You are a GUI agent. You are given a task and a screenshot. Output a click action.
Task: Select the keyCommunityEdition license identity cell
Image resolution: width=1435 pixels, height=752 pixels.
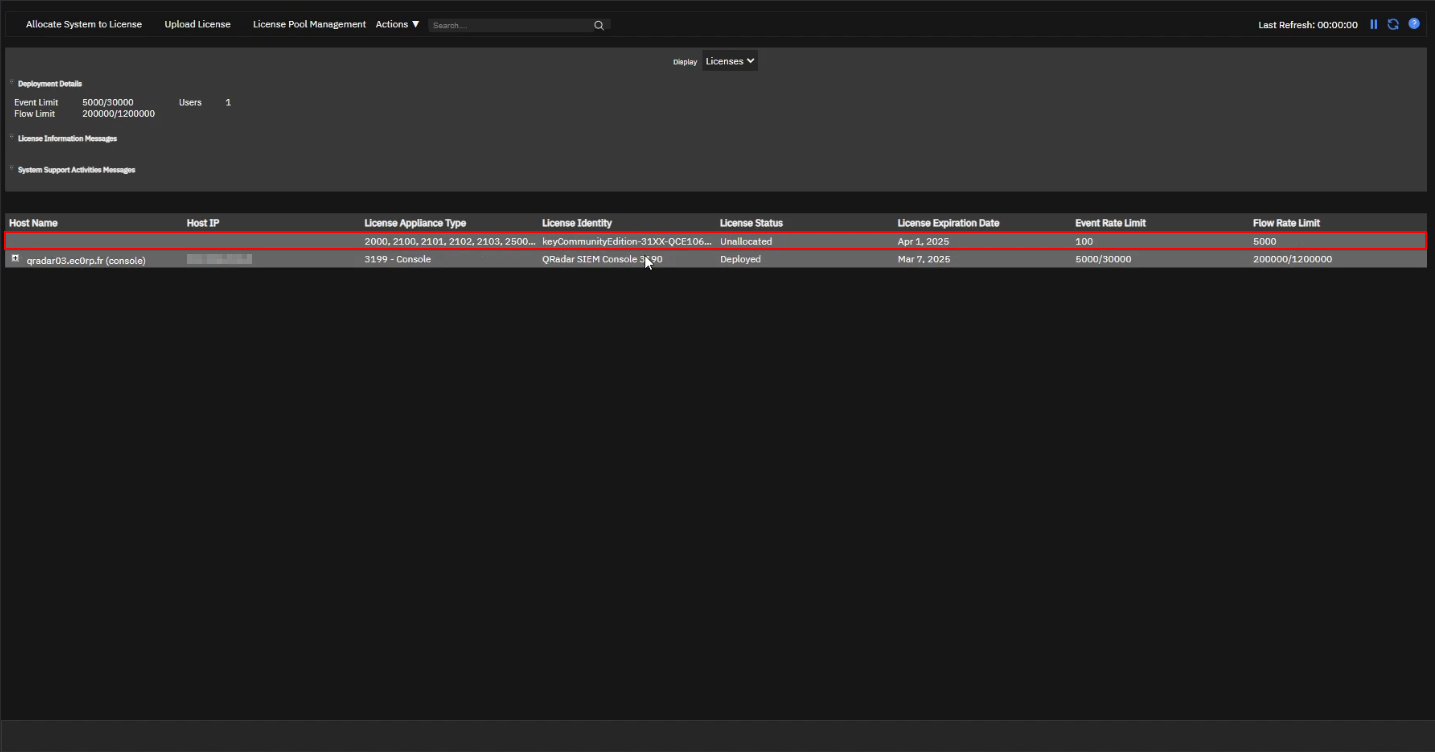627,241
